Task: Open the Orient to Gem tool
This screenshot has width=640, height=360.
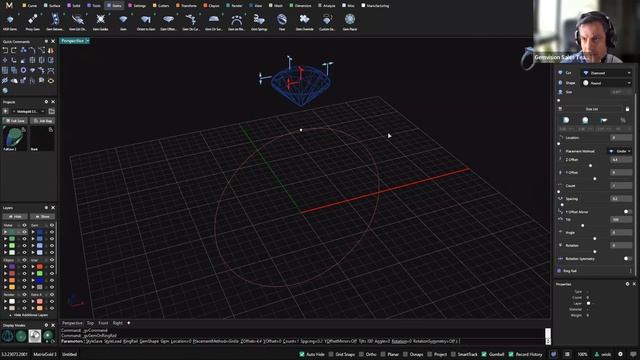Action: (x=146, y=21)
